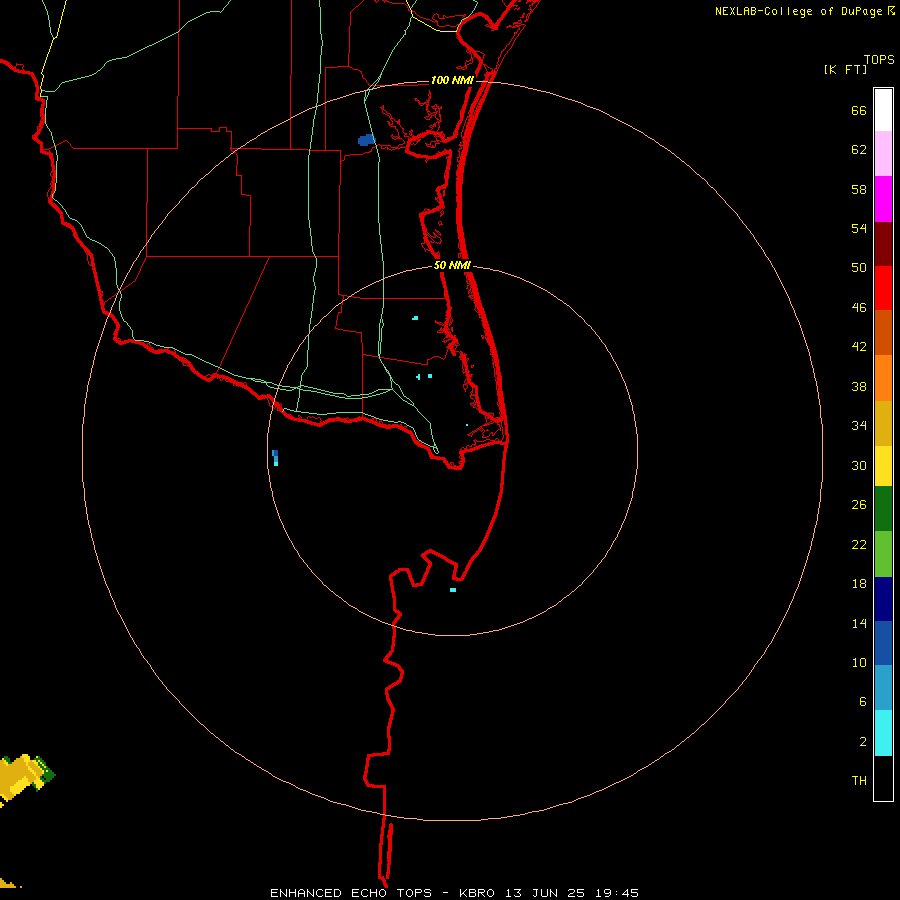Click the '14' legend value
900x900 pixels.
pyautogui.click(x=859, y=623)
